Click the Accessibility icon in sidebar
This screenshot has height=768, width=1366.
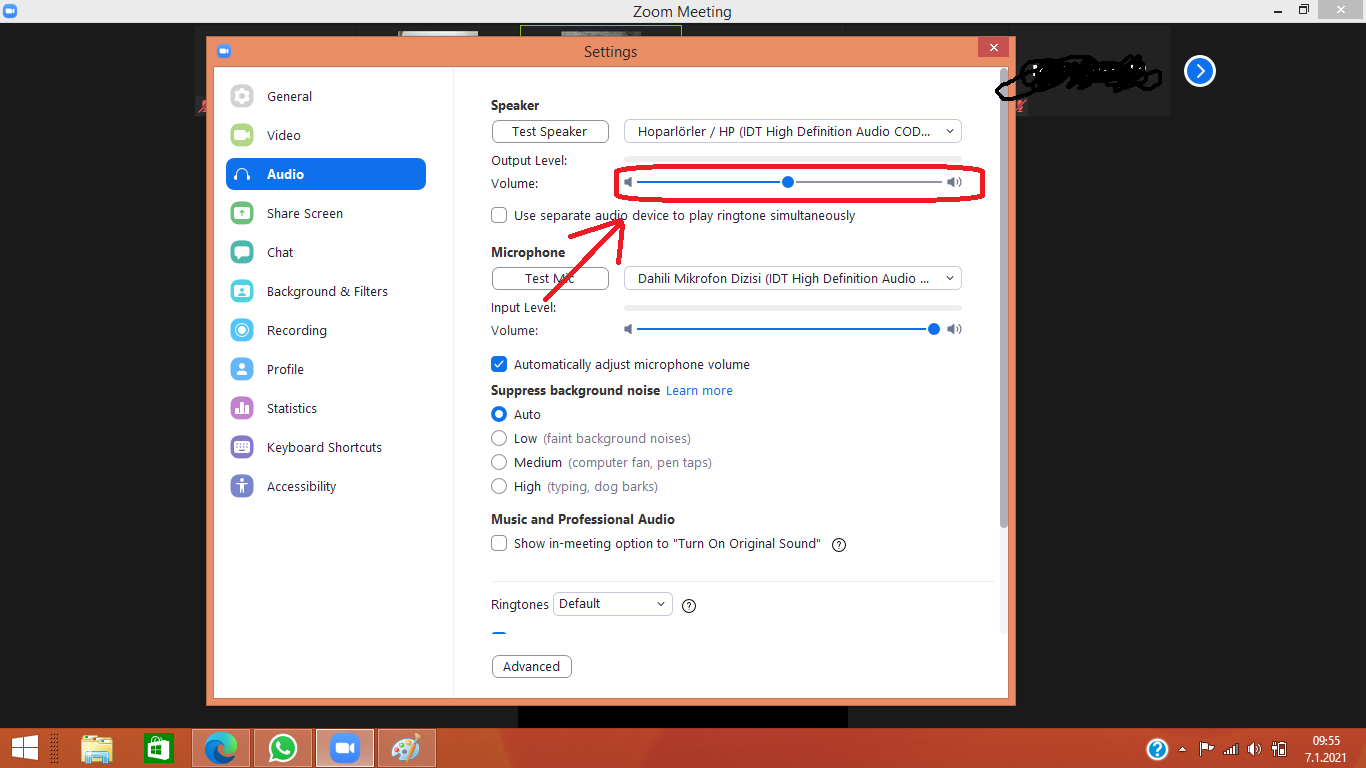tap(242, 486)
